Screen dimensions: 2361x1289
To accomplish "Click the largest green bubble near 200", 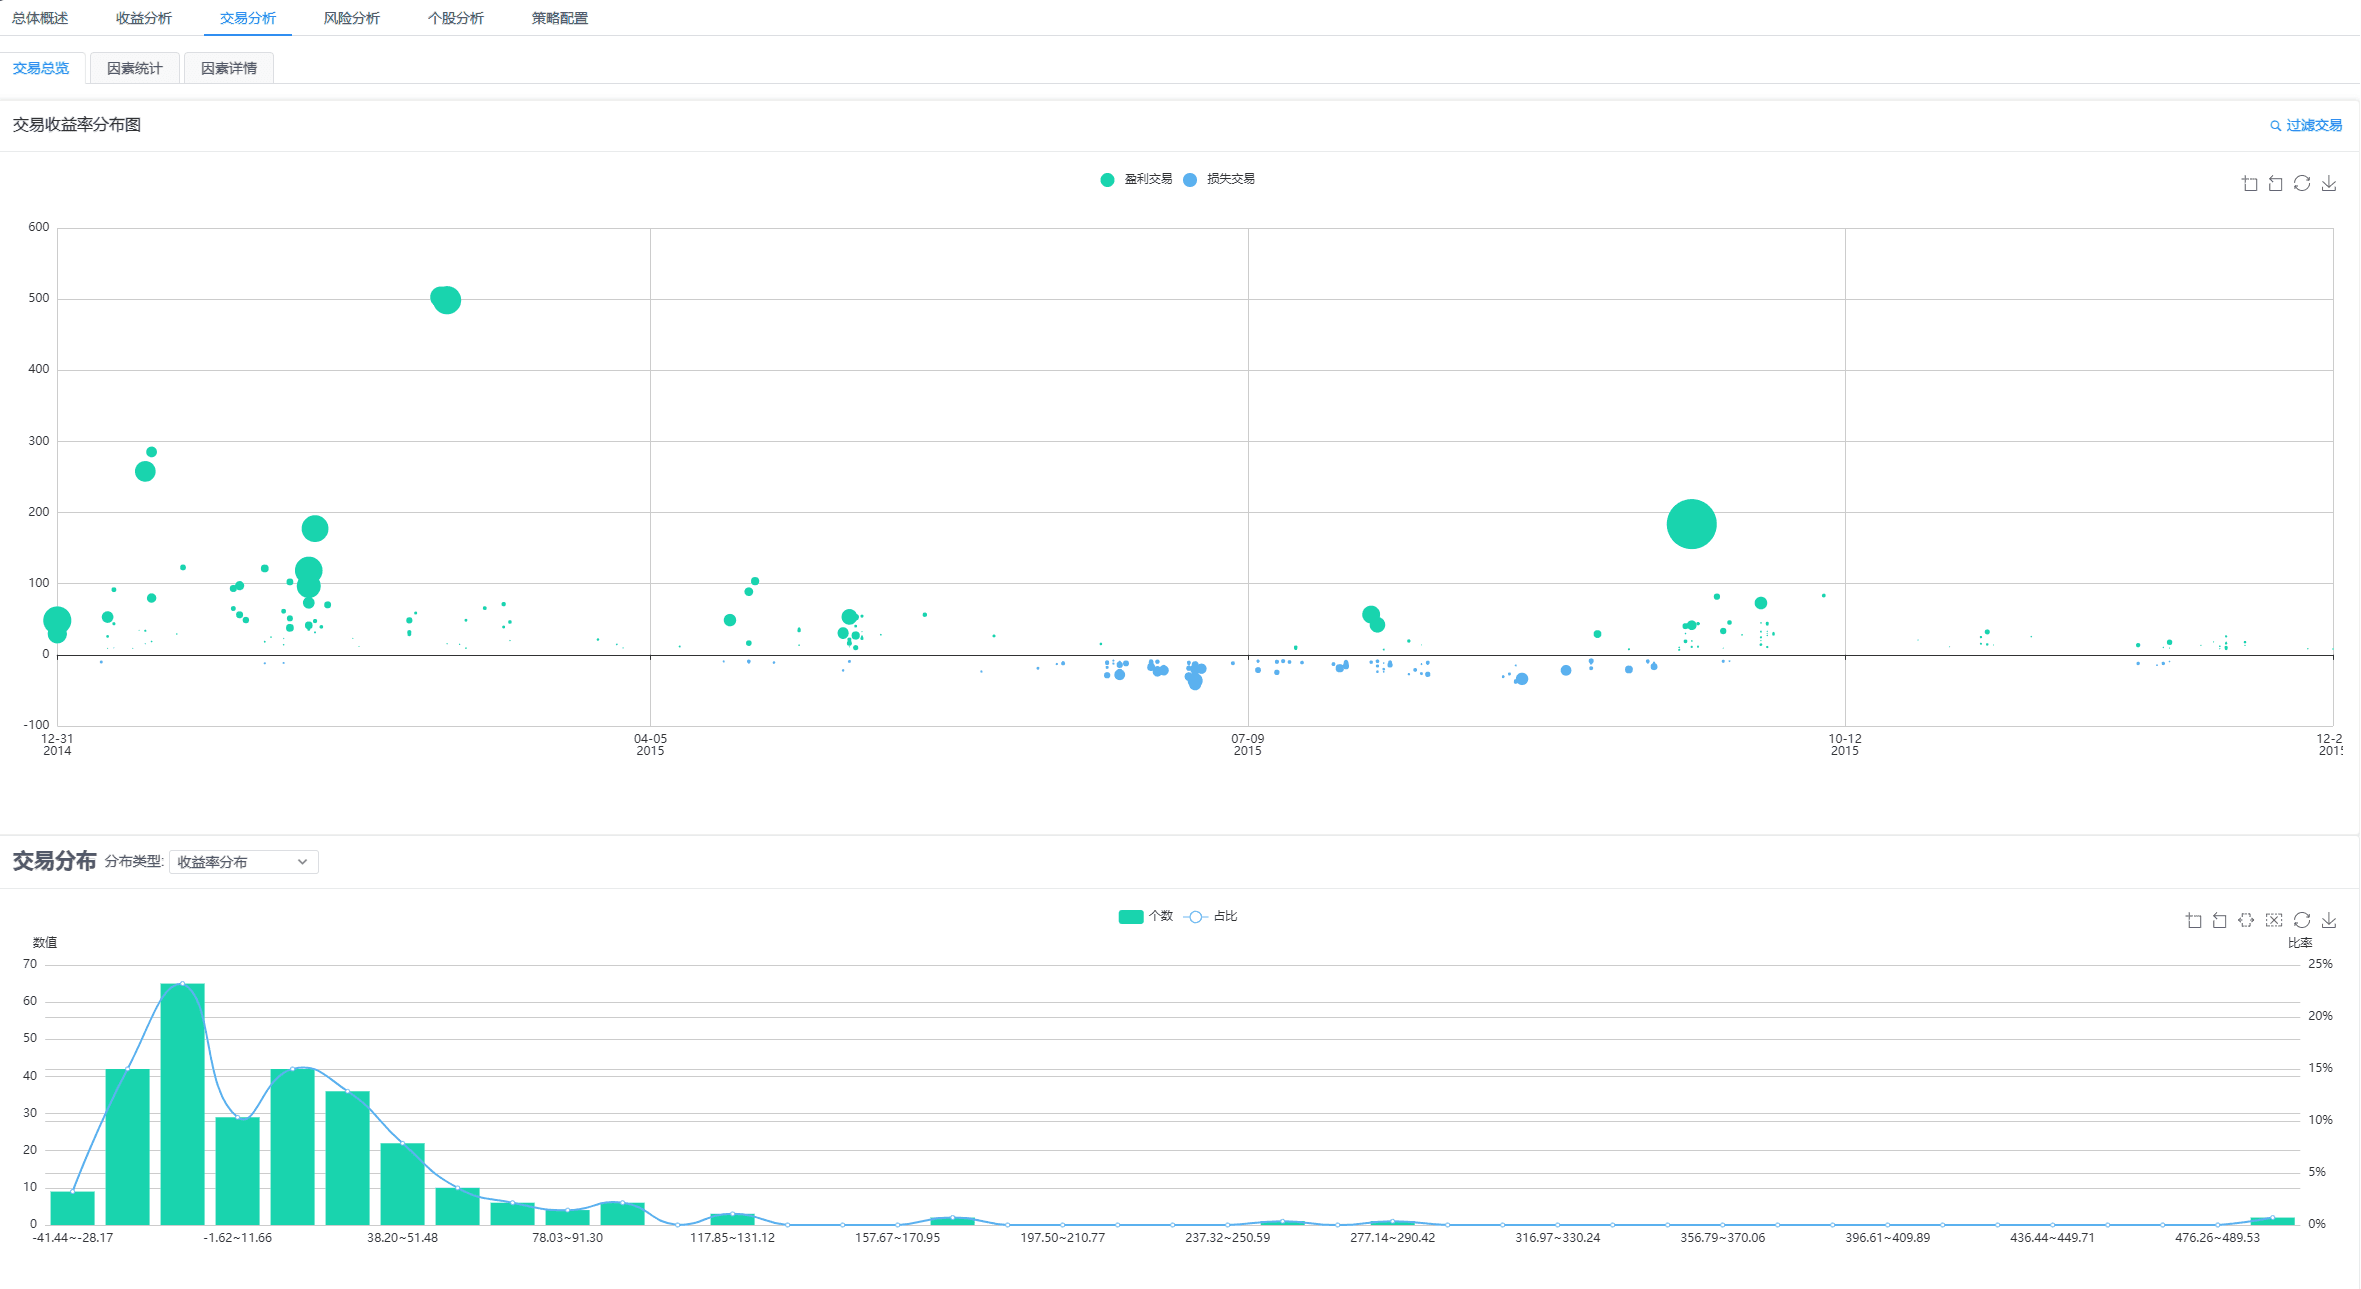I will click(x=1691, y=524).
